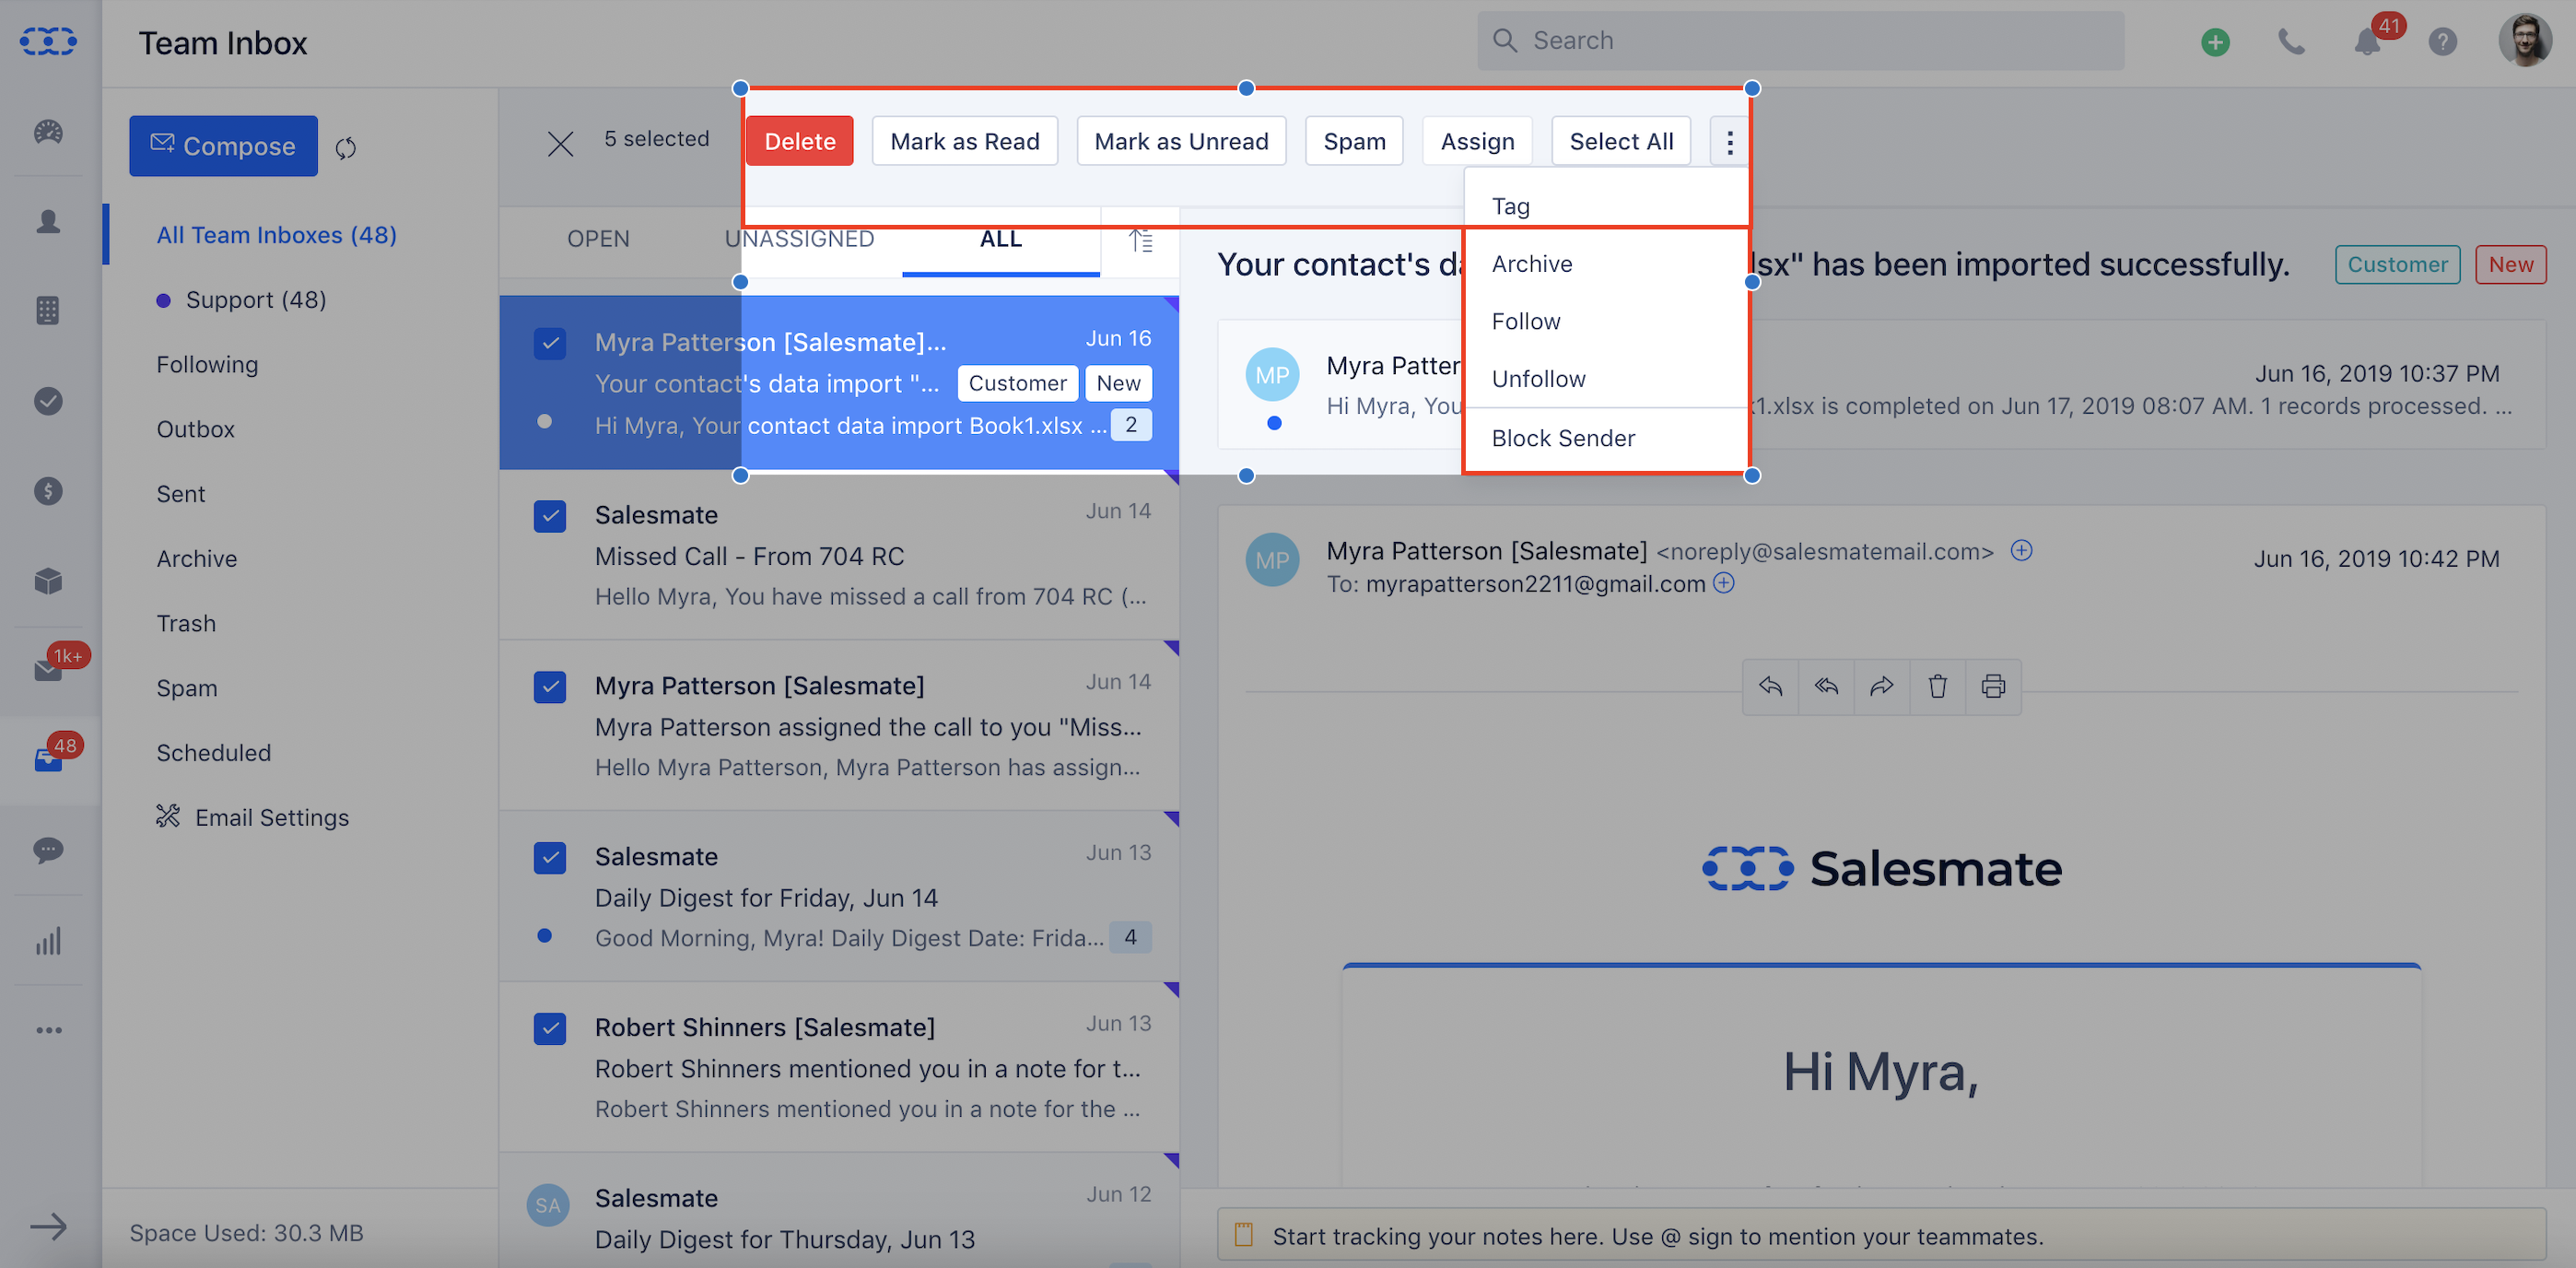This screenshot has height=1268, width=2576.
Task: Switch to the OPEN tab
Action: pyautogui.click(x=598, y=239)
